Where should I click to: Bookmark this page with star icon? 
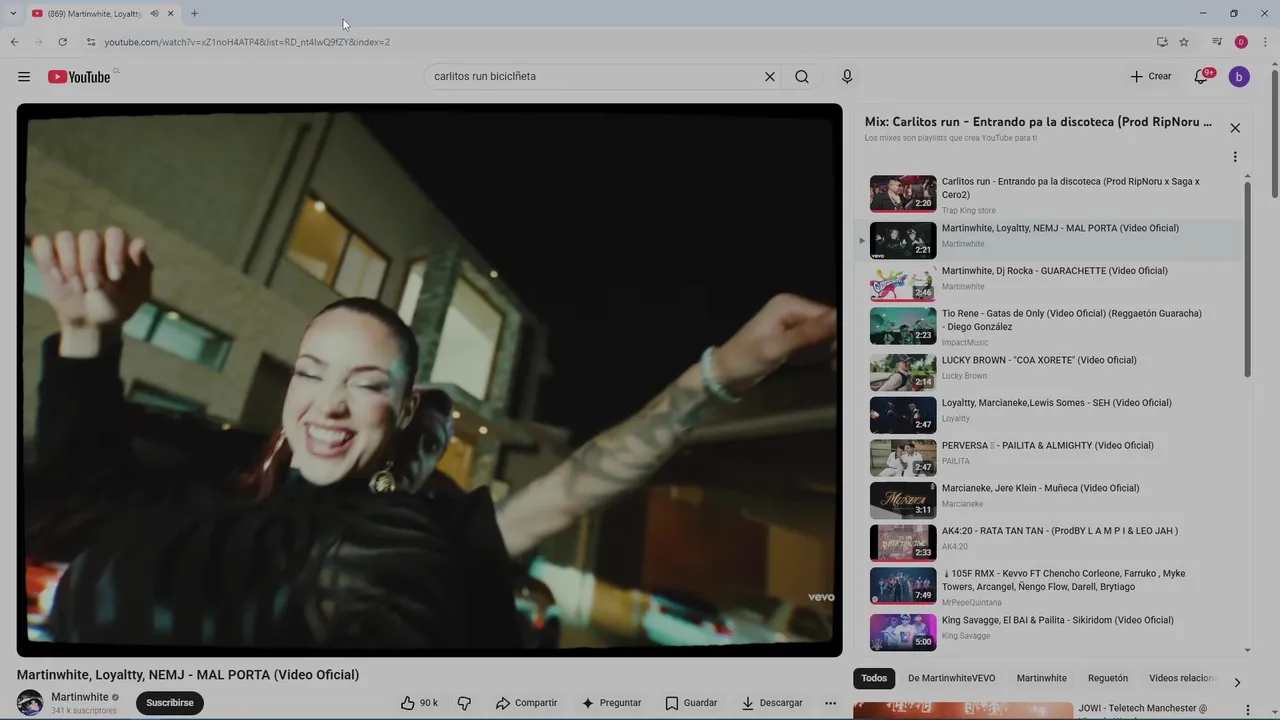click(x=1184, y=42)
